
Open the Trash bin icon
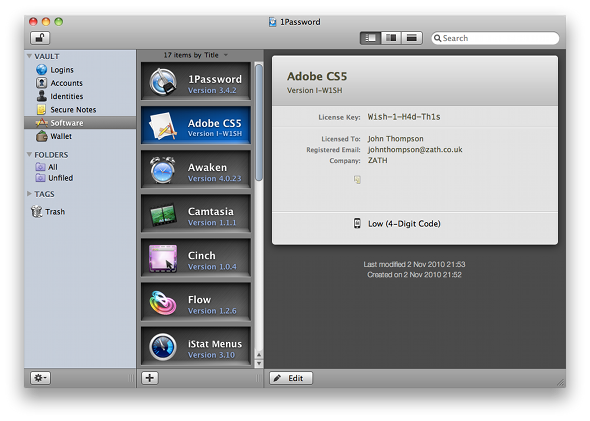[36, 211]
